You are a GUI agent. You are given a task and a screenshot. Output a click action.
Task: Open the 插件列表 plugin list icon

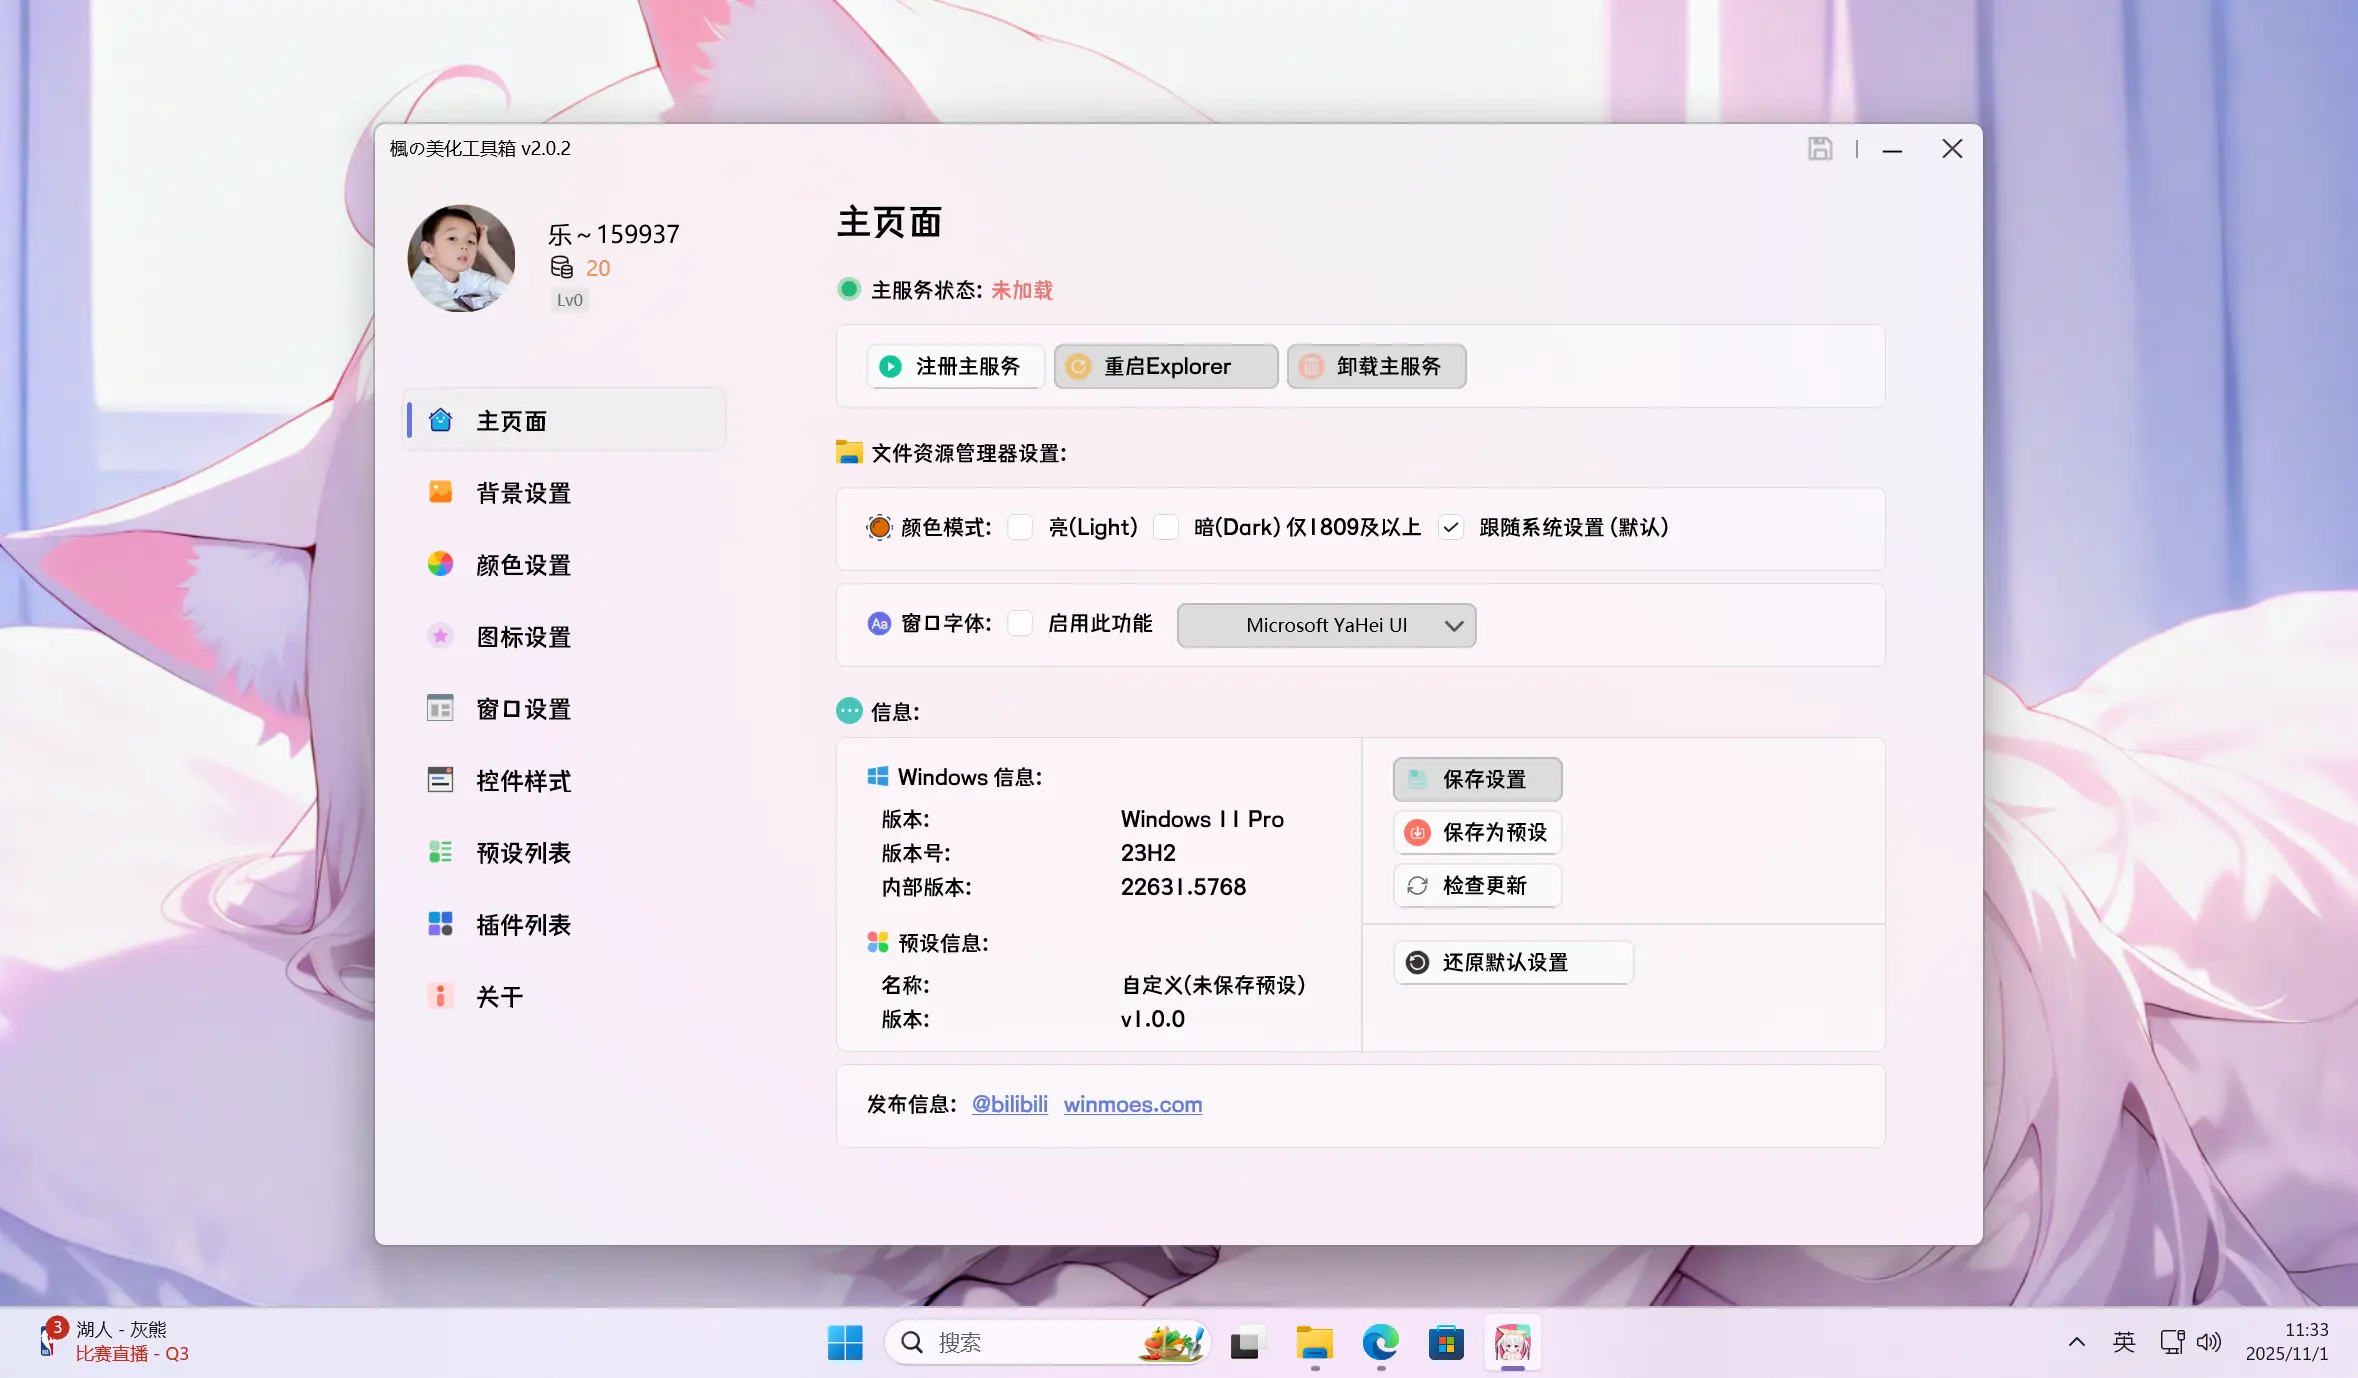[441, 924]
